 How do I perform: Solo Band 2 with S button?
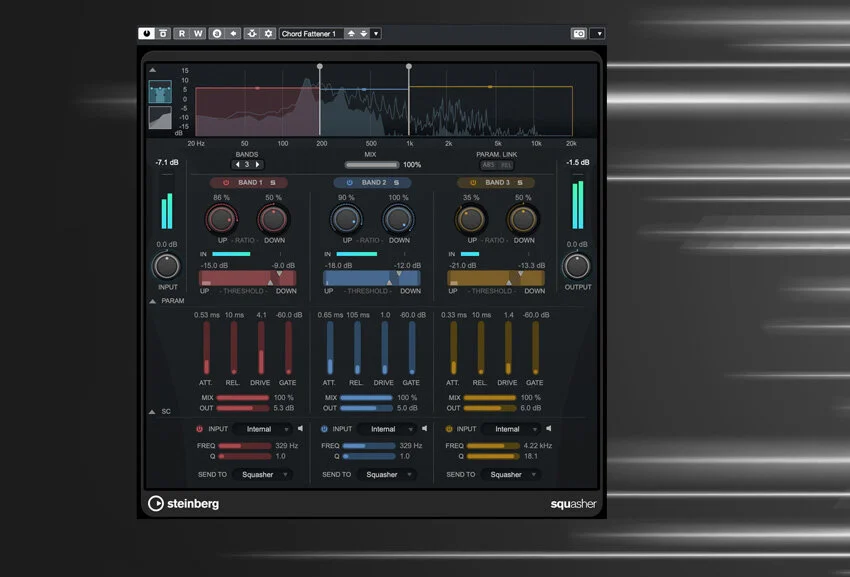click(x=396, y=183)
